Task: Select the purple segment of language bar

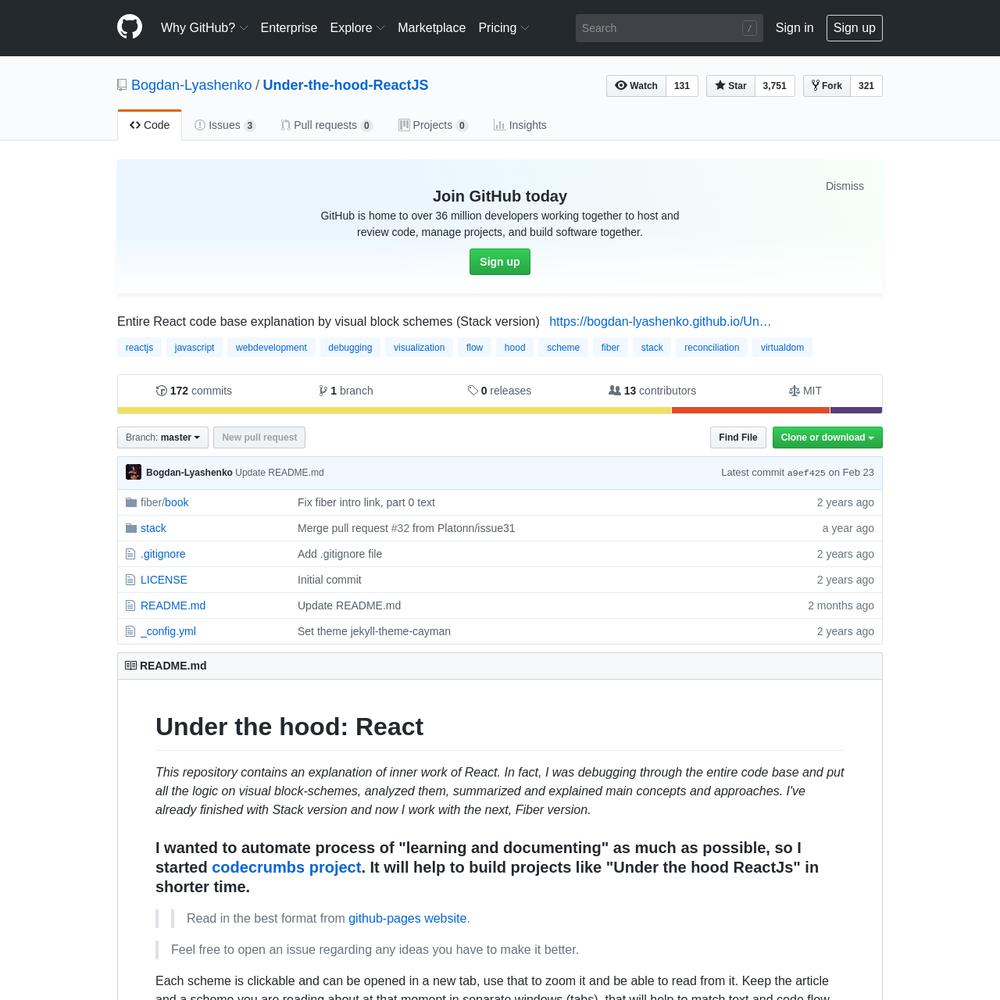Action: point(856,410)
